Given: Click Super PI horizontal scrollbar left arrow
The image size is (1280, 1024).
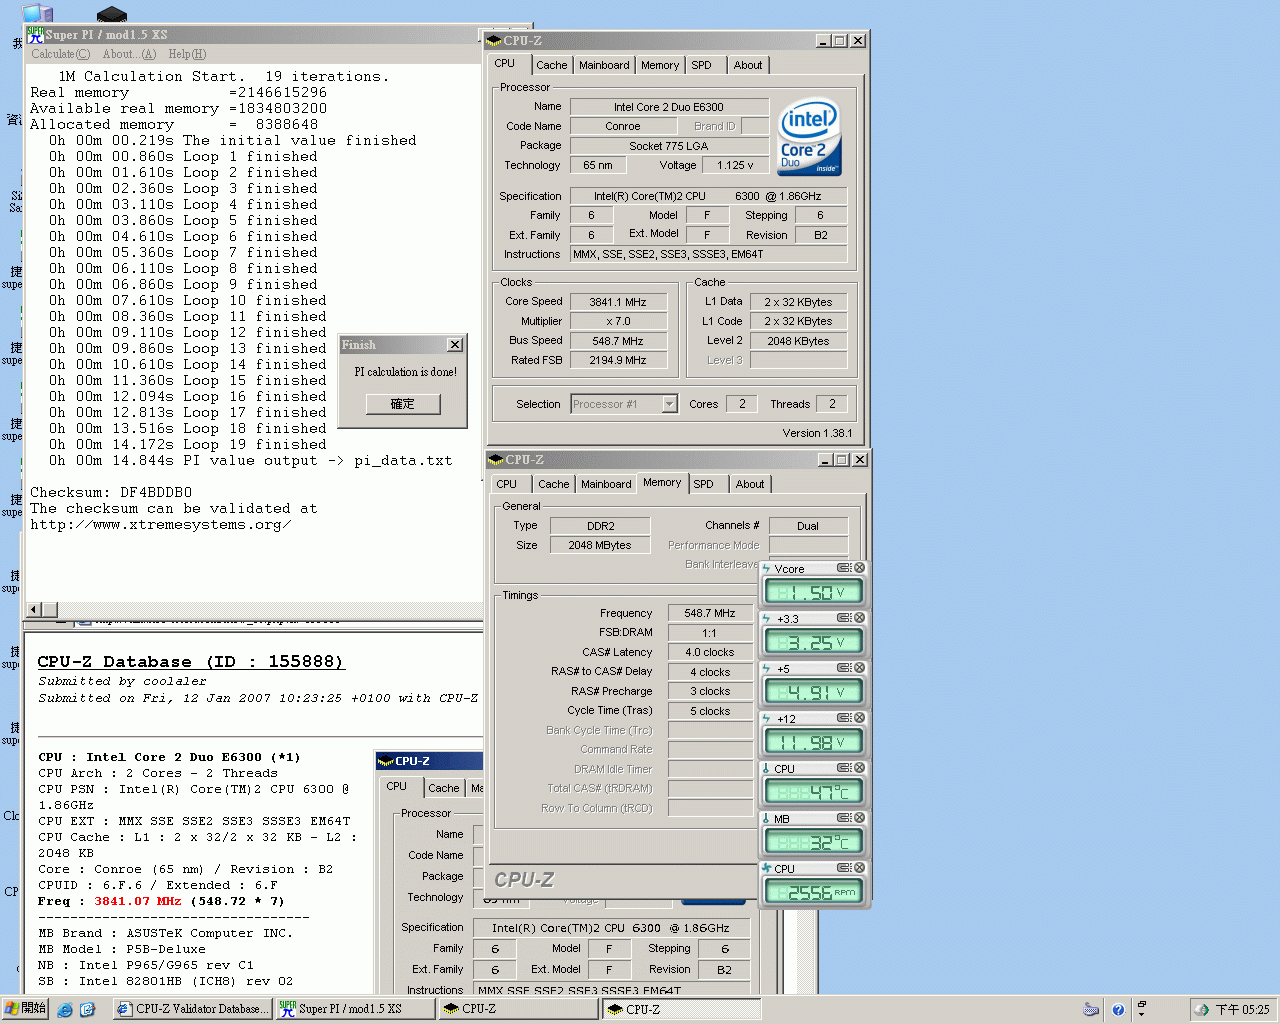Looking at the screenshot, I should [33, 609].
